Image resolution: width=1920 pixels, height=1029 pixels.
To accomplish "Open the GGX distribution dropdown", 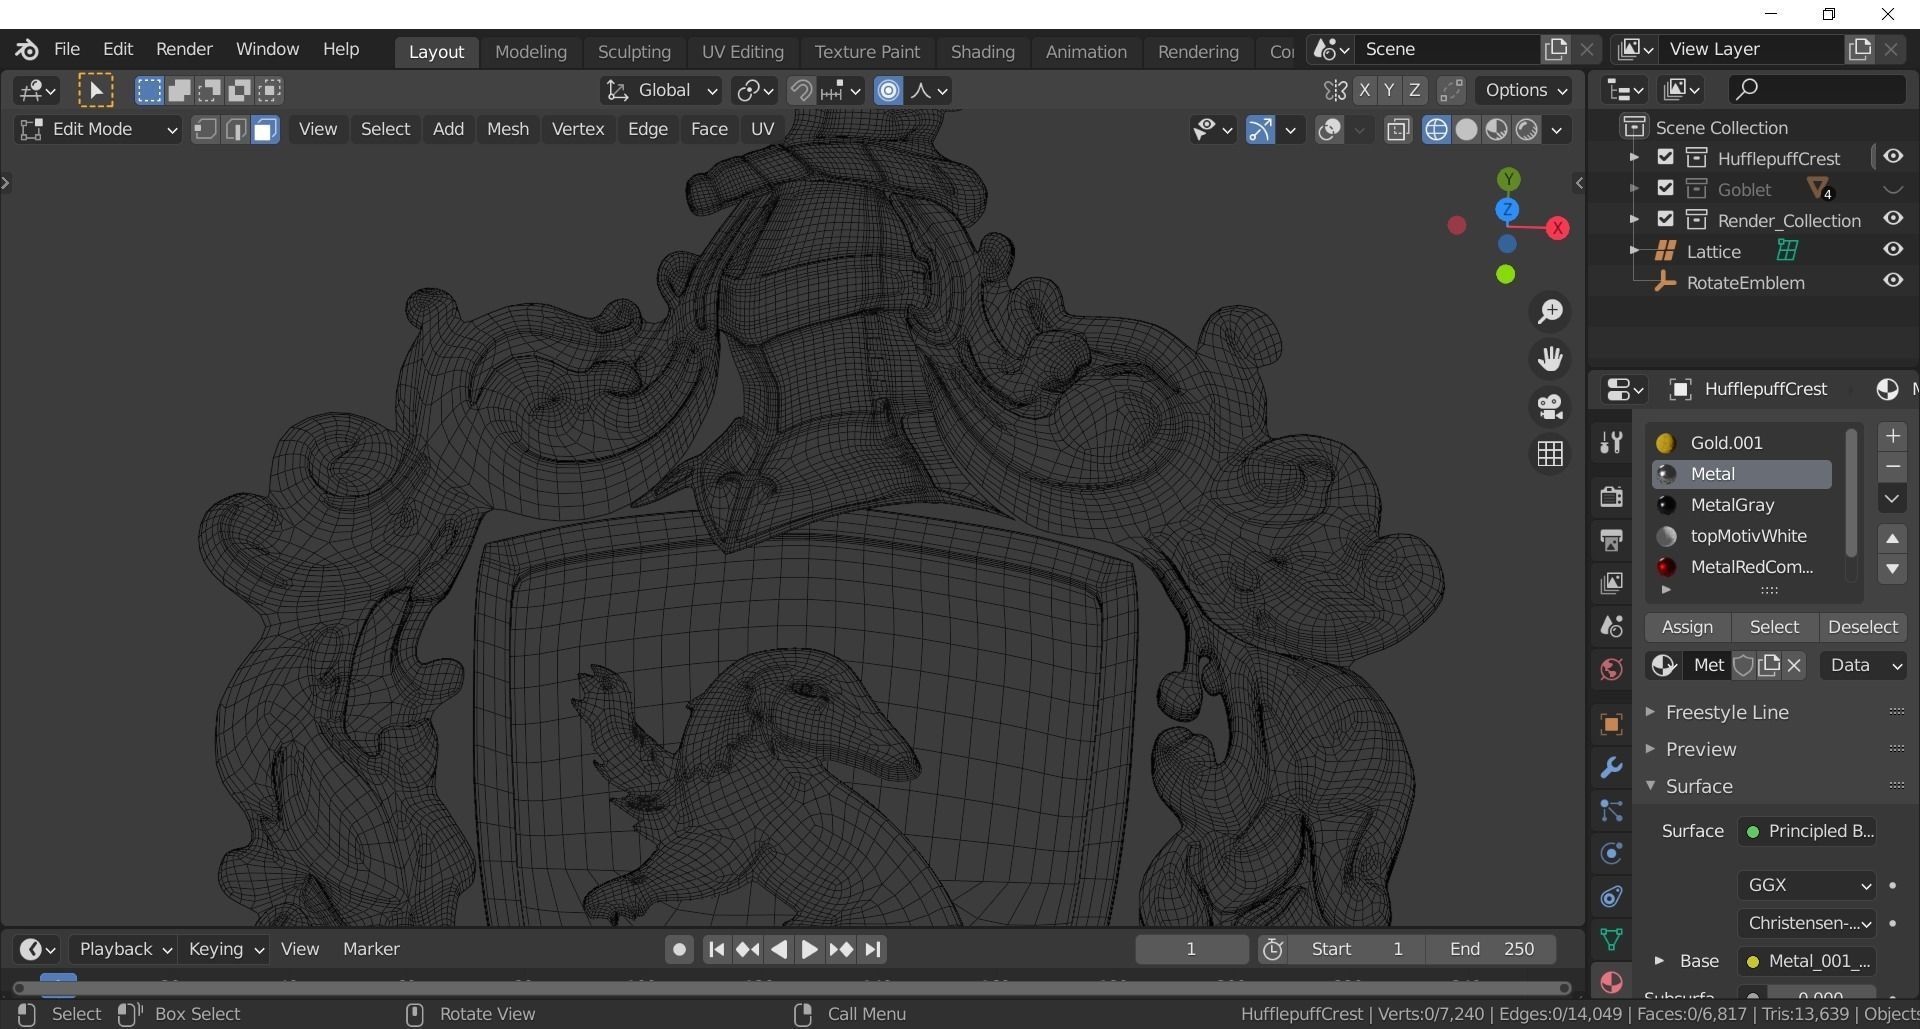I will (x=1806, y=885).
